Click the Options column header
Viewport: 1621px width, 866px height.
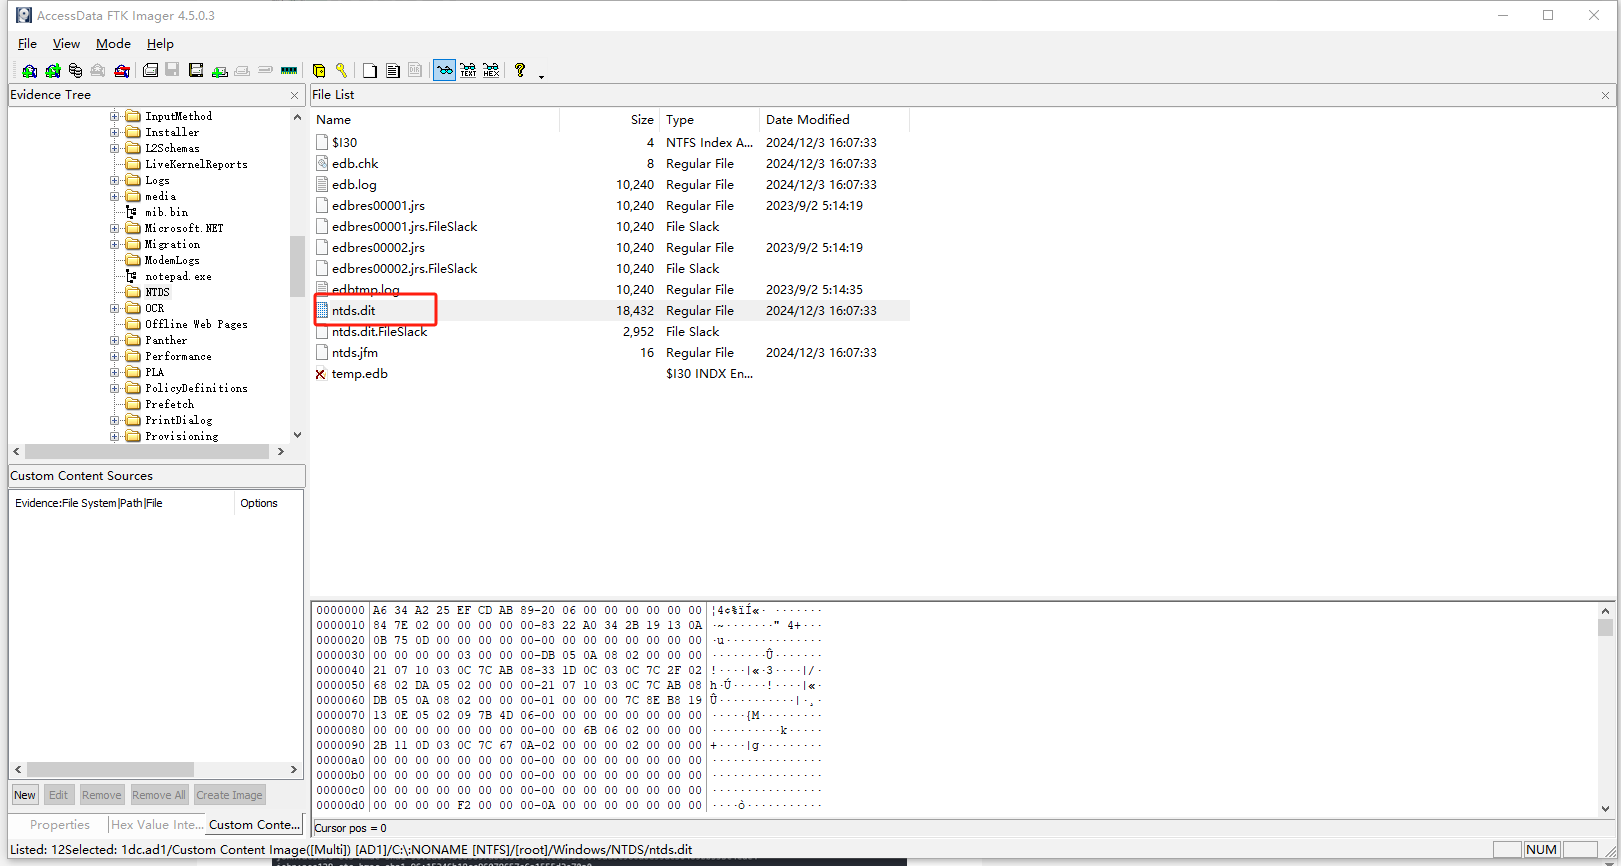(268, 503)
